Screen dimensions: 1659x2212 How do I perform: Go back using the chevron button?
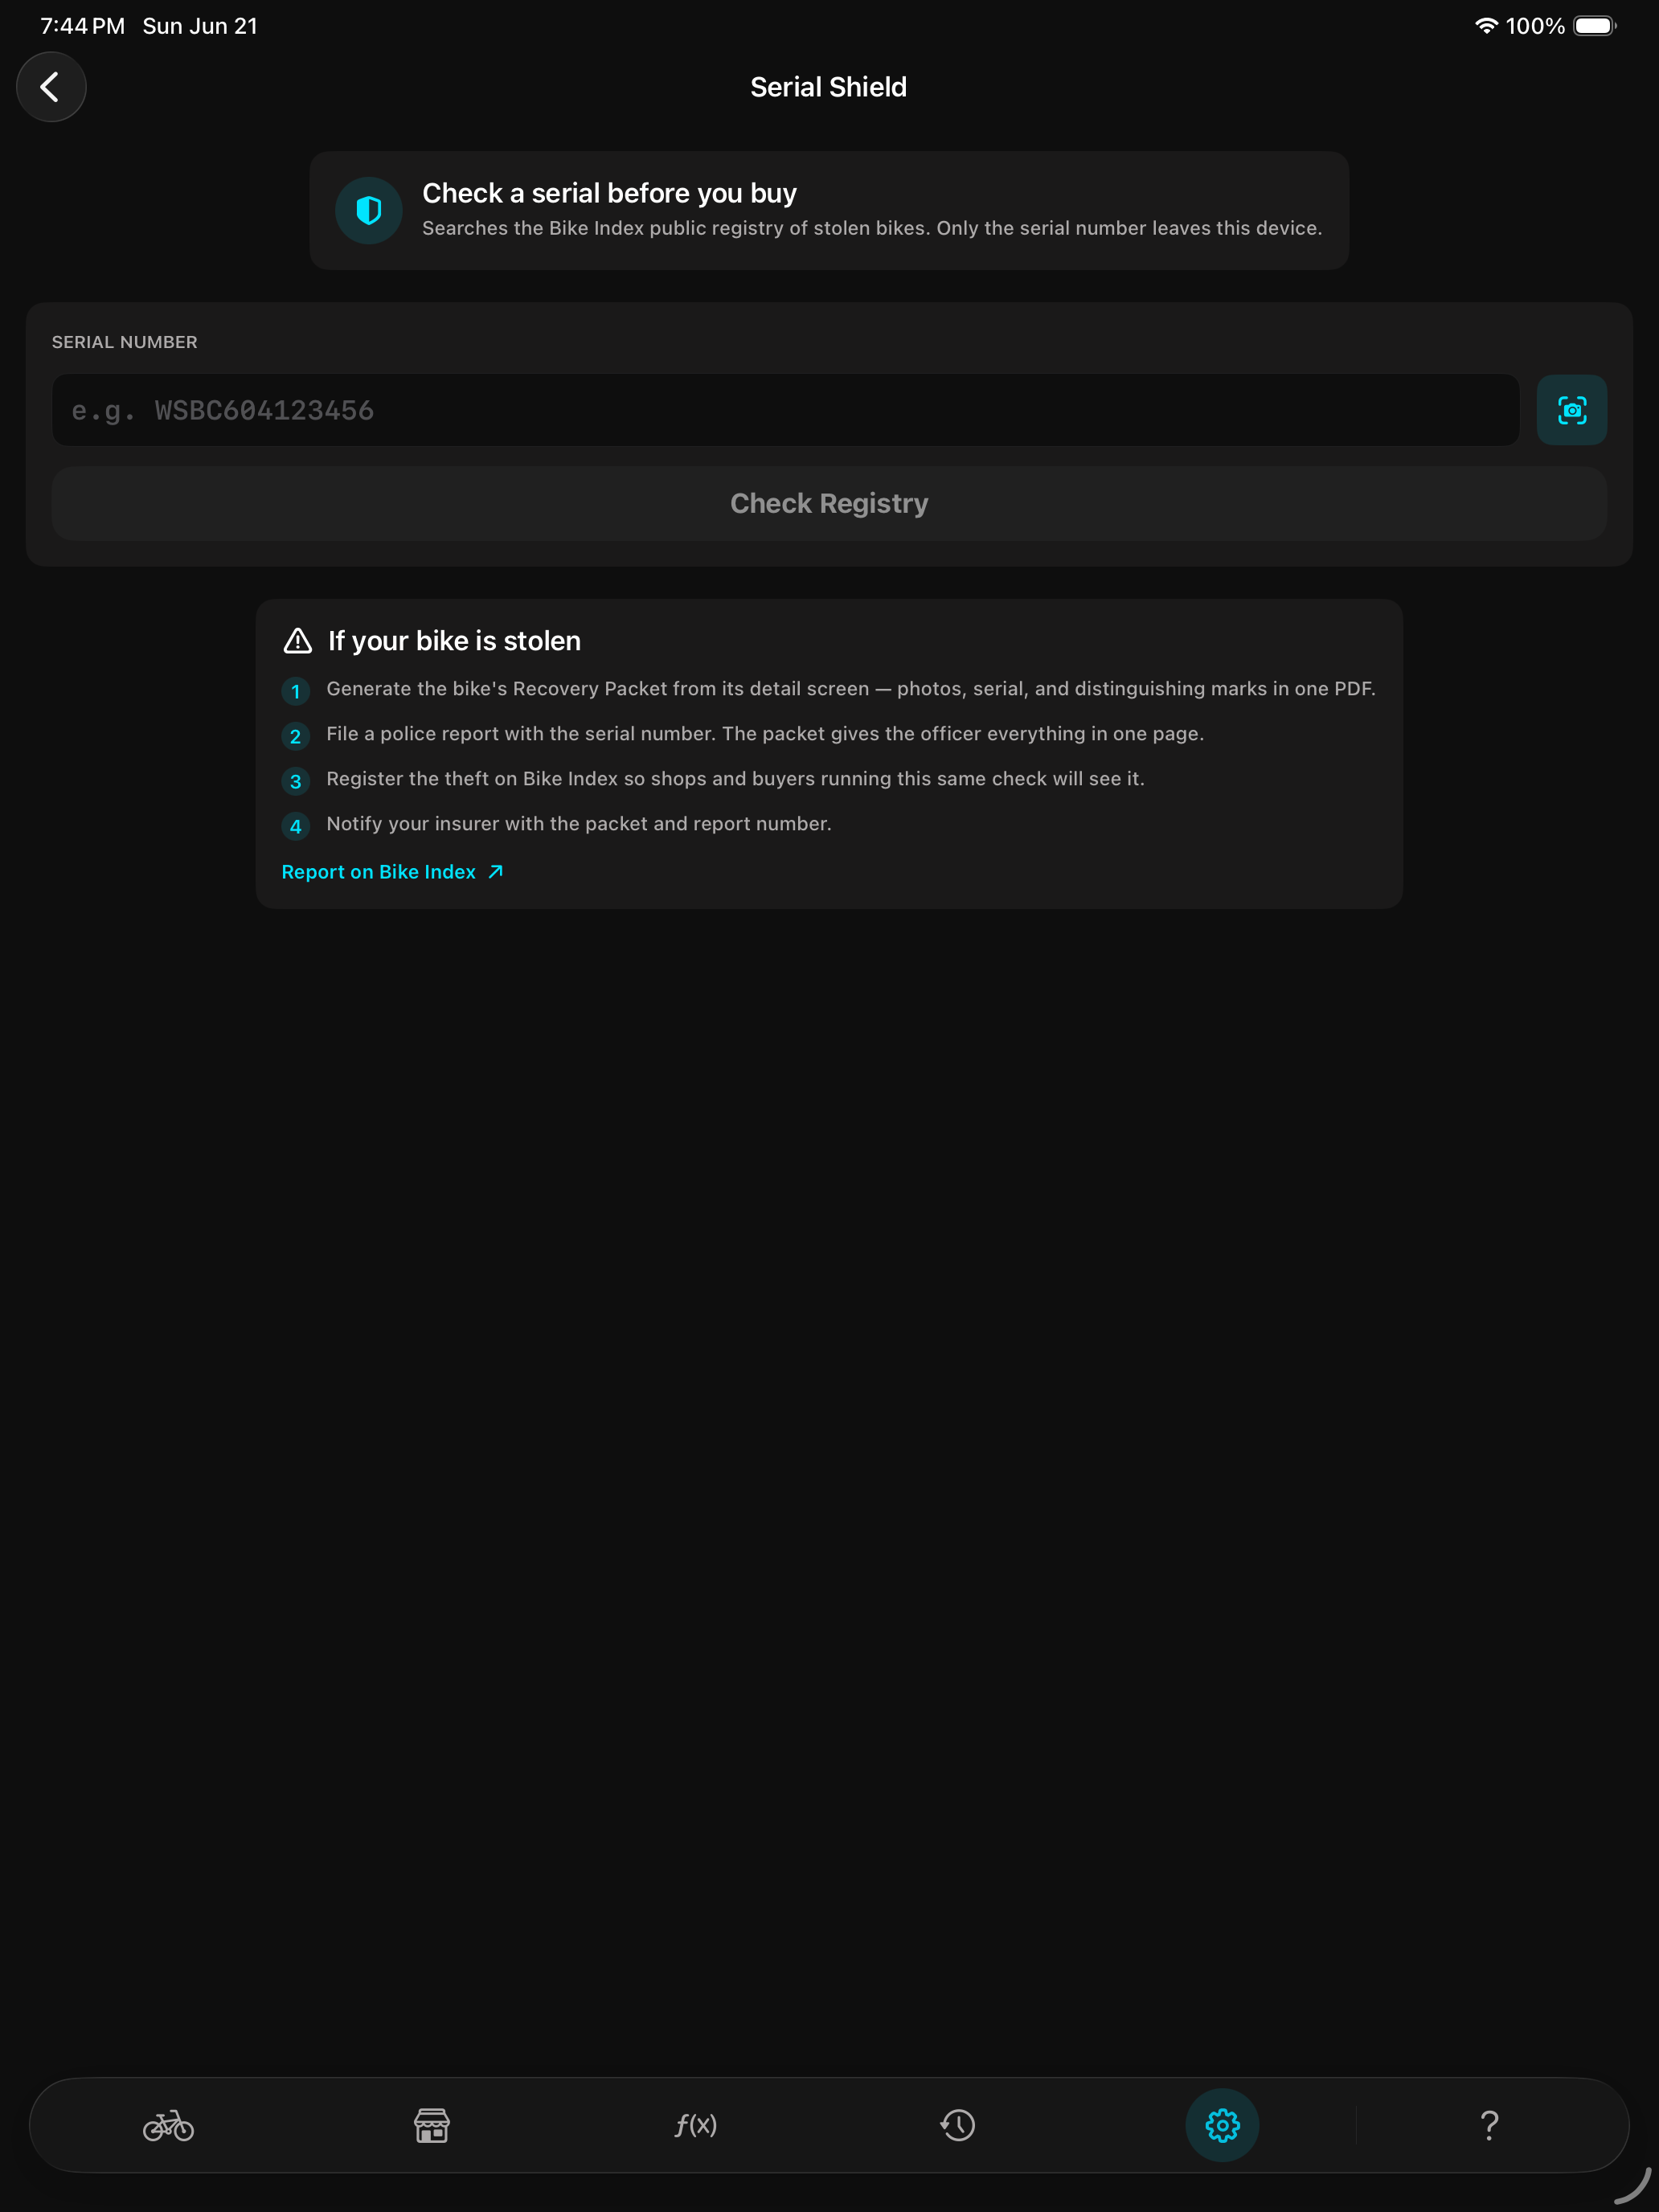pos(51,87)
